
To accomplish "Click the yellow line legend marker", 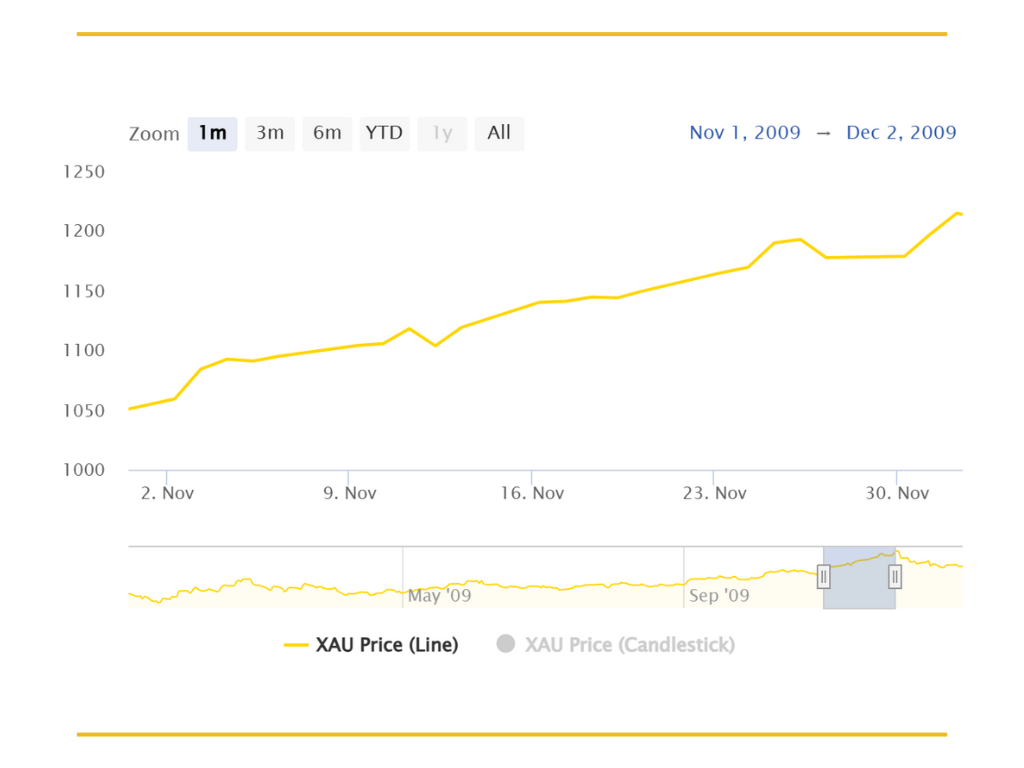I will [296, 645].
